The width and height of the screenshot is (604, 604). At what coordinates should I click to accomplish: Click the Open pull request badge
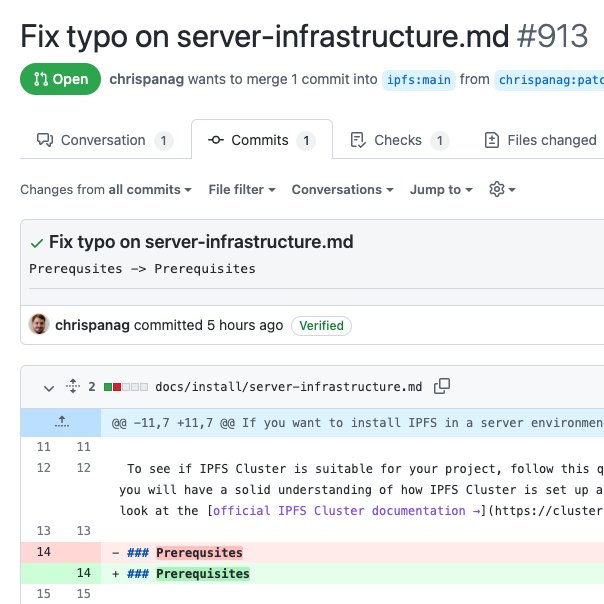60,79
